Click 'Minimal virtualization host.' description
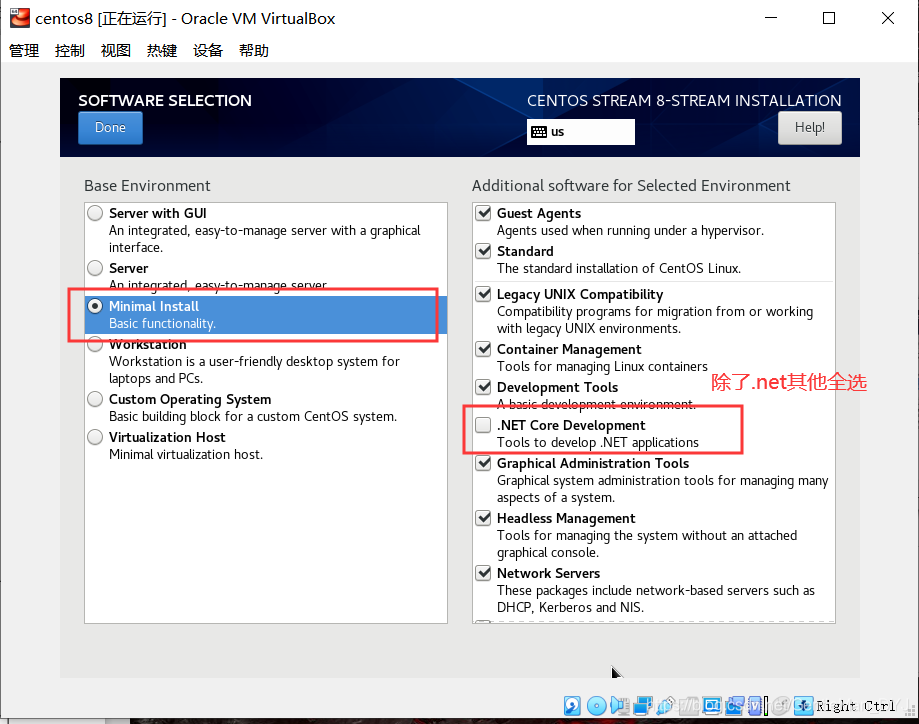919x724 pixels. click(x=186, y=455)
